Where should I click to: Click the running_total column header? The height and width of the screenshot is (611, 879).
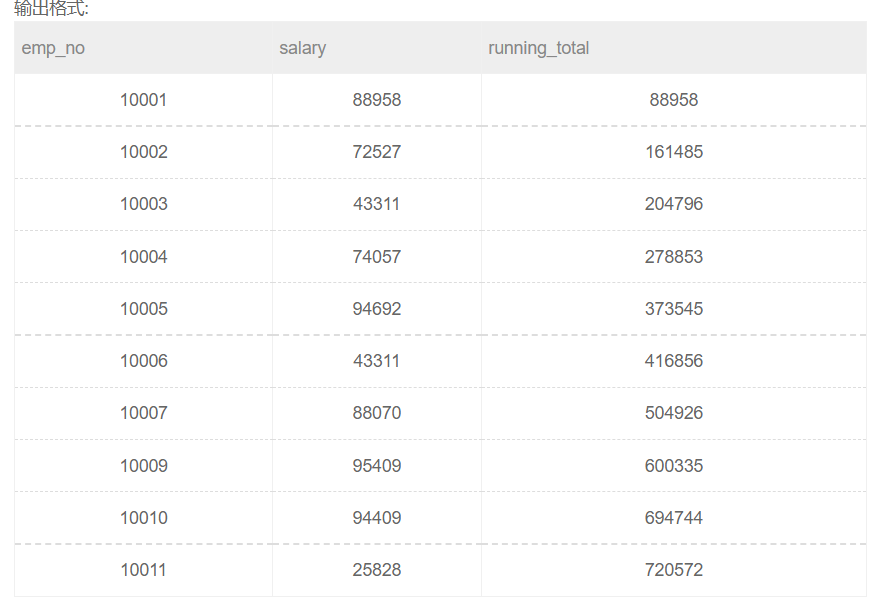point(538,48)
